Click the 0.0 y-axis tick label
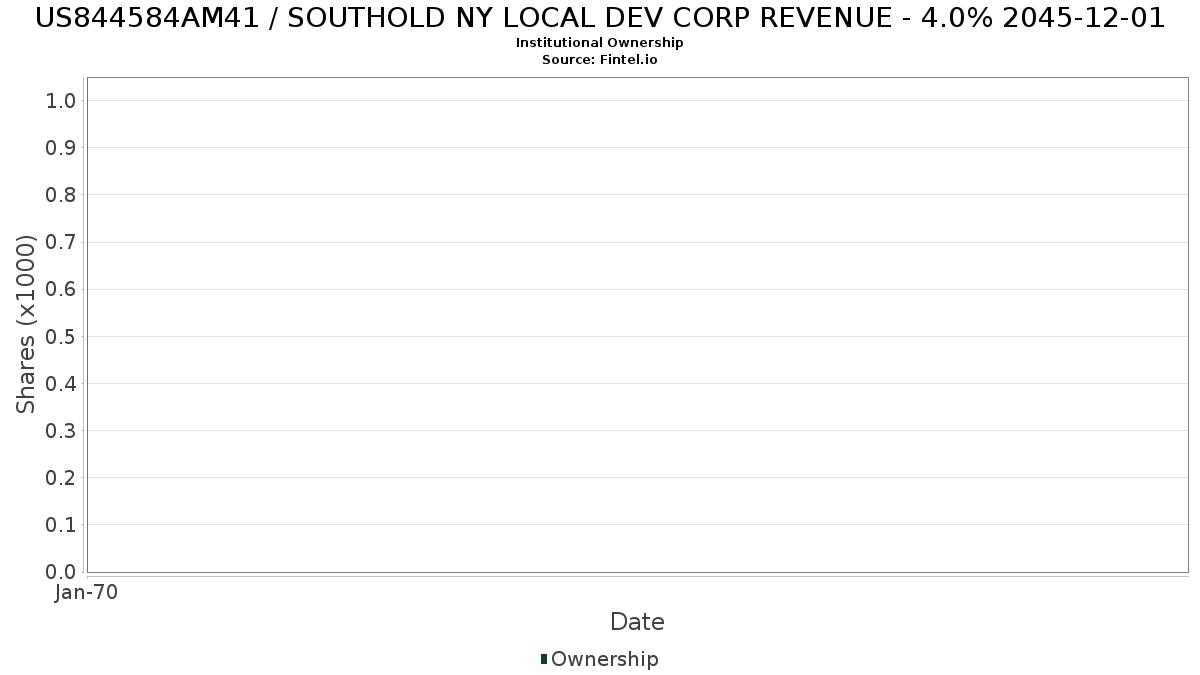1200x675 pixels. pyautogui.click(x=61, y=571)
